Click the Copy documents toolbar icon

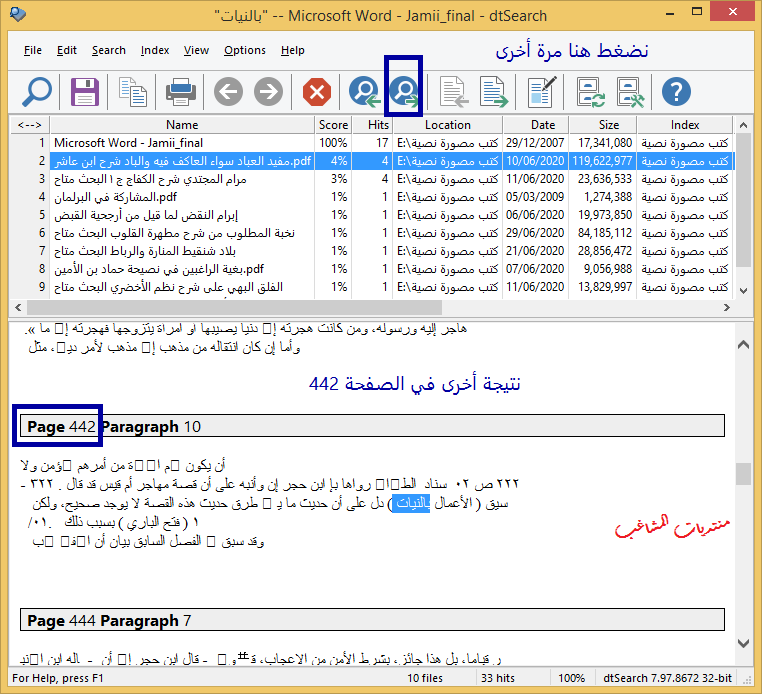[x=133, y=93]
